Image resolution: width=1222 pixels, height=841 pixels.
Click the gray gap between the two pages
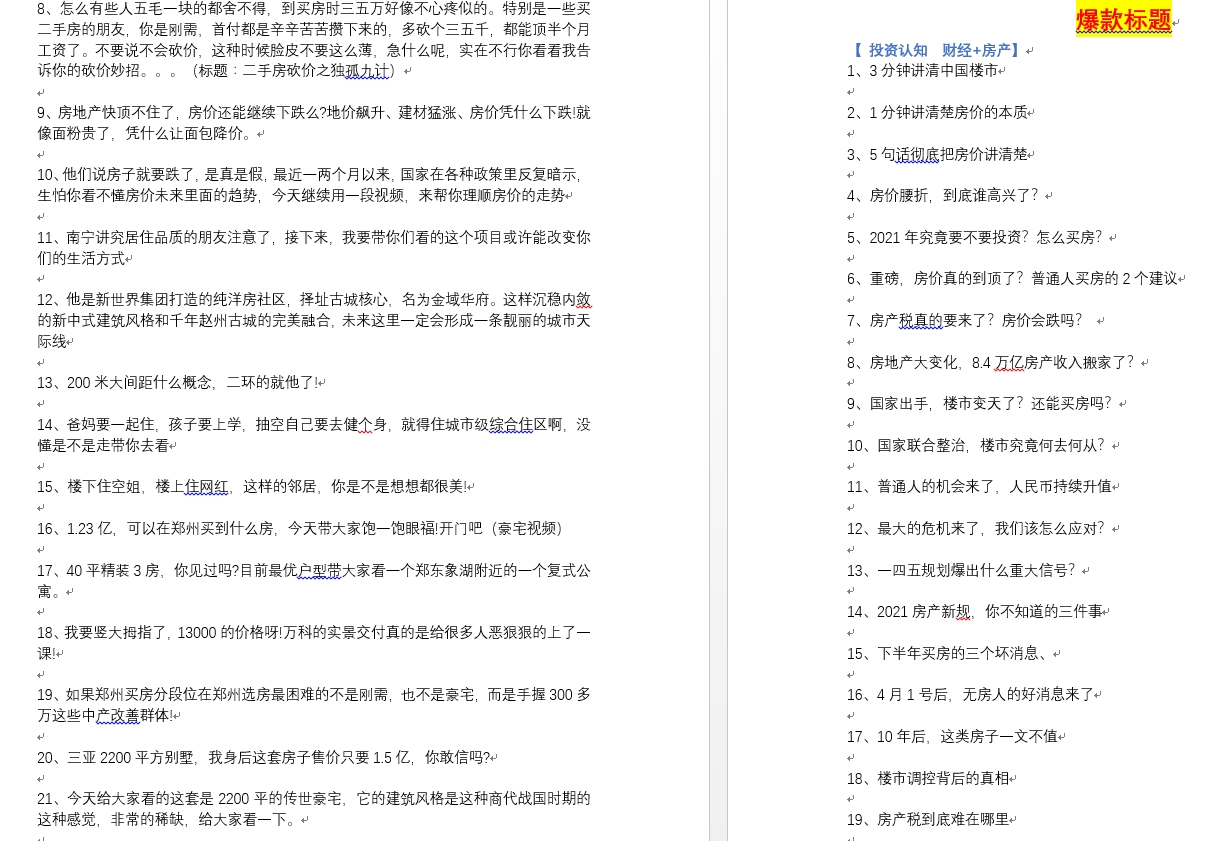click(718, 420)
